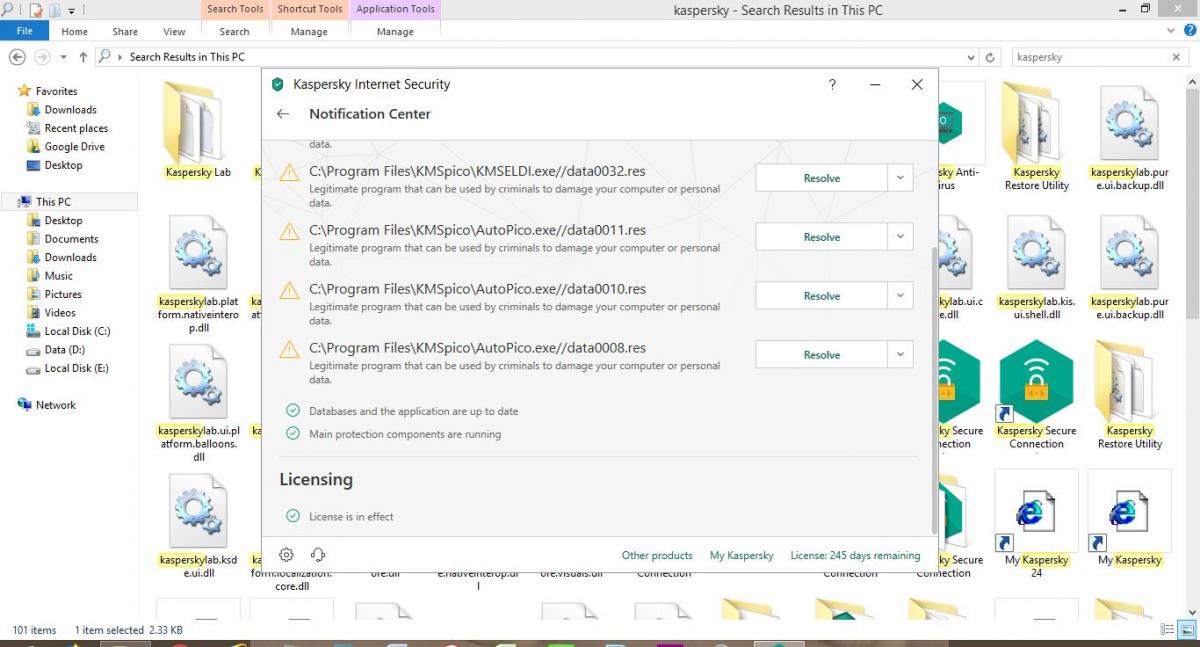
Task: Click Kaspersky Notification Center scrollbar
Action: coord(935,390)
